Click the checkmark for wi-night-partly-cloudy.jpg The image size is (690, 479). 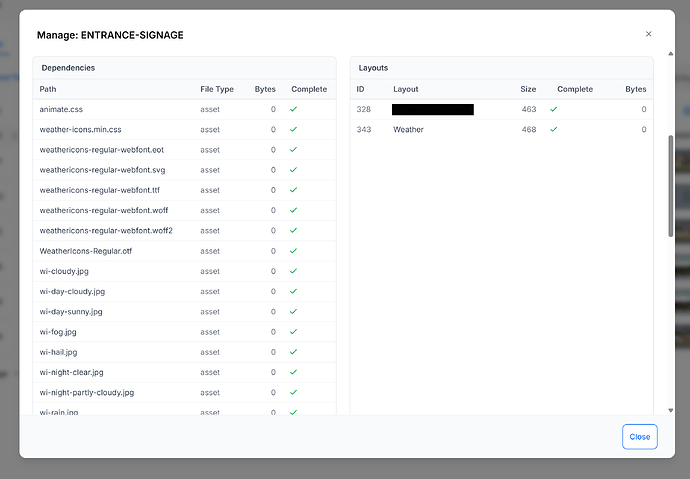(294, 392)
